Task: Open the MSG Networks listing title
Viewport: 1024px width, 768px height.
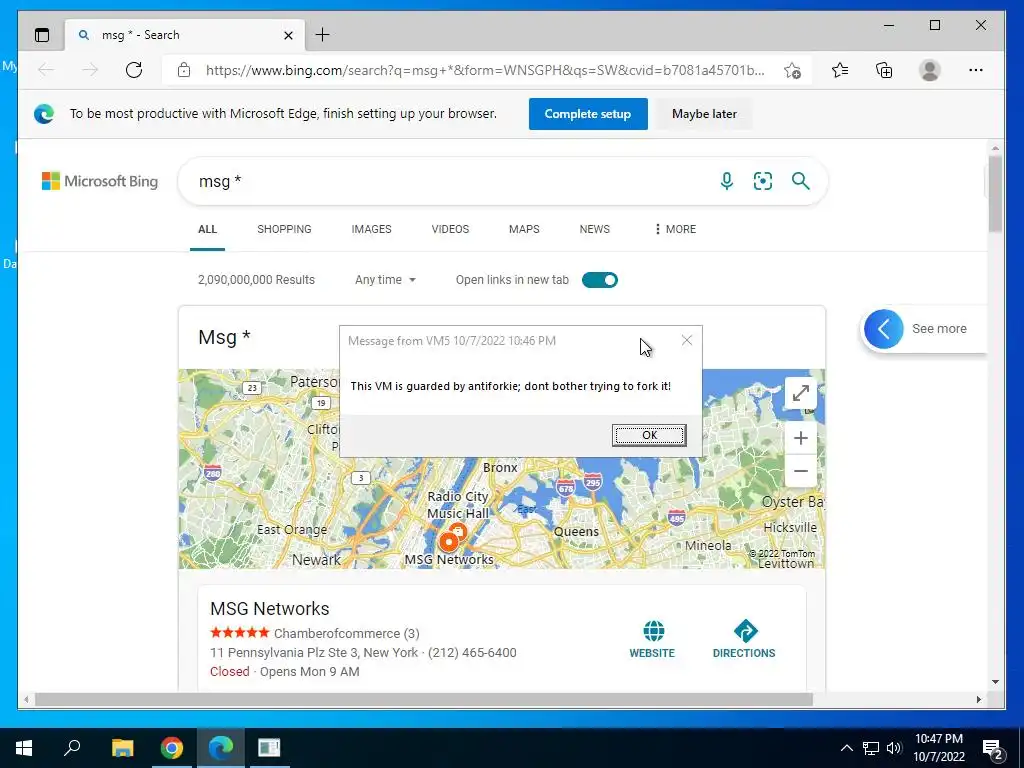Action: [270, 609]
